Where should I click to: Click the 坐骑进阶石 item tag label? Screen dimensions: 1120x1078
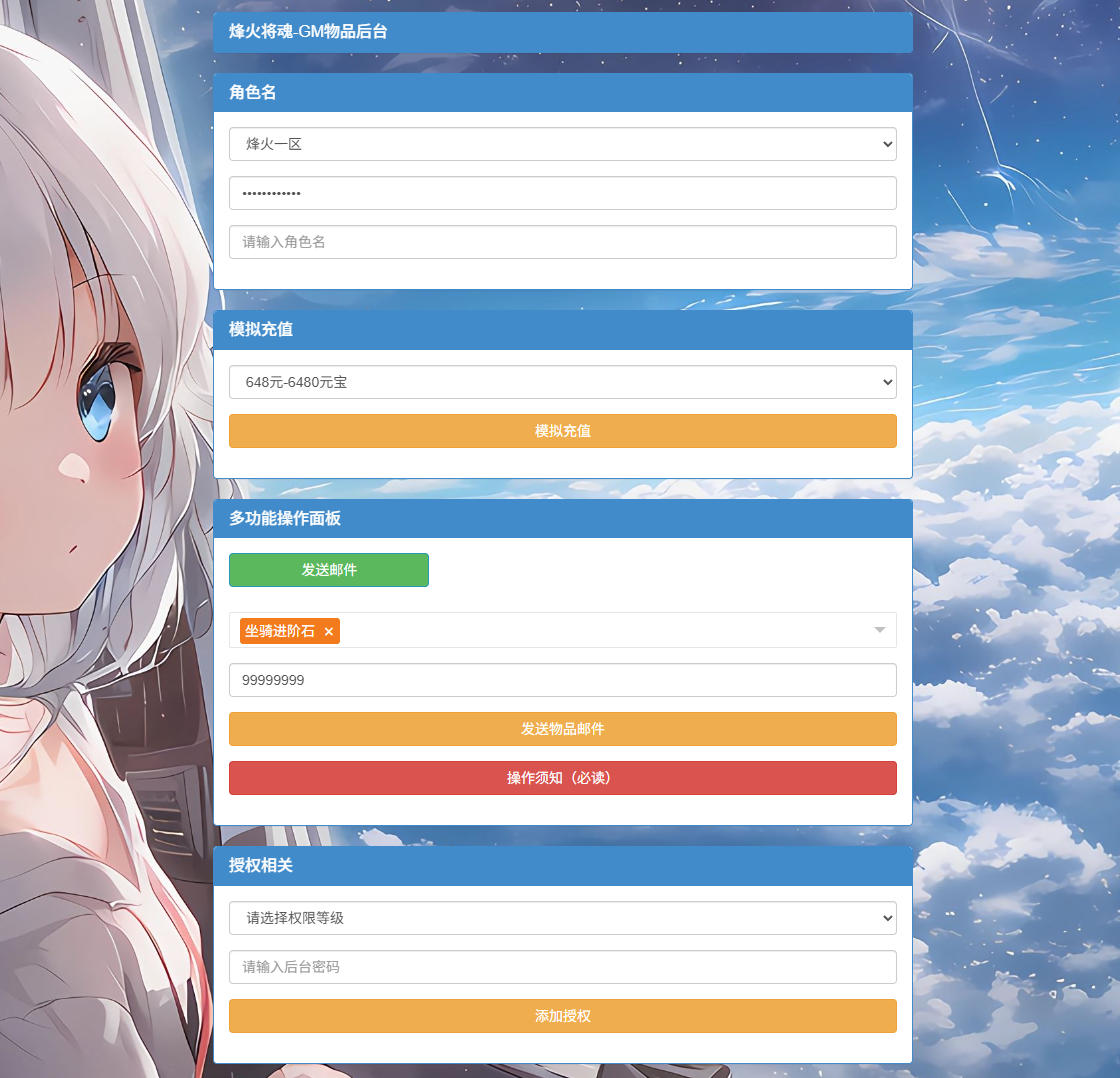click(279, 632)
